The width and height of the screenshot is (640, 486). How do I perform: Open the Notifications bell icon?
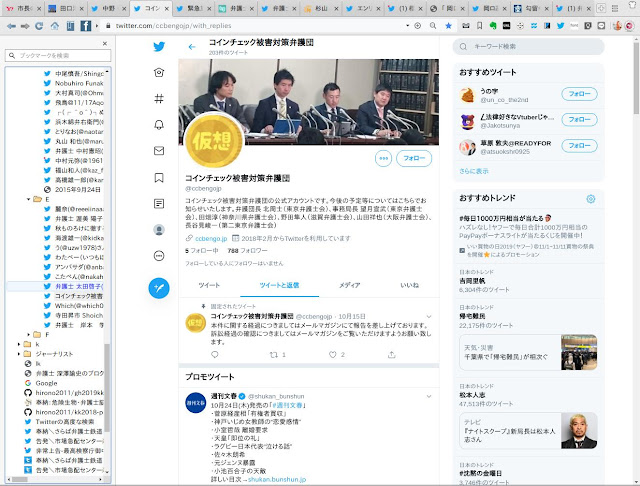point(159,124)
